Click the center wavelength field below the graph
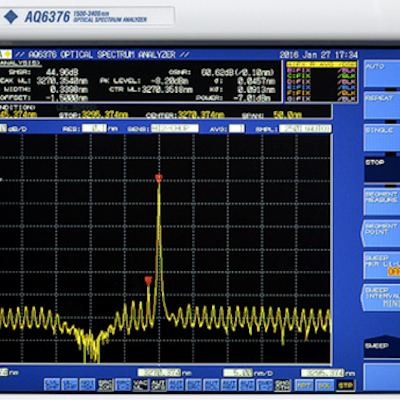400x400 pixels. (159, 372)
